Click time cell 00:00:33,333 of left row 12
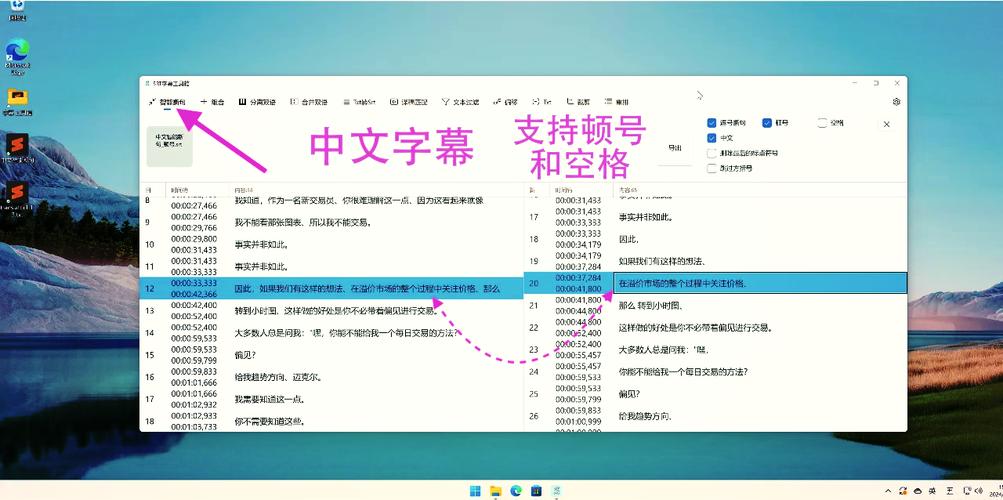Image resolution: width=1003 pixels, height=500 pixels. (x=194, y=283)
